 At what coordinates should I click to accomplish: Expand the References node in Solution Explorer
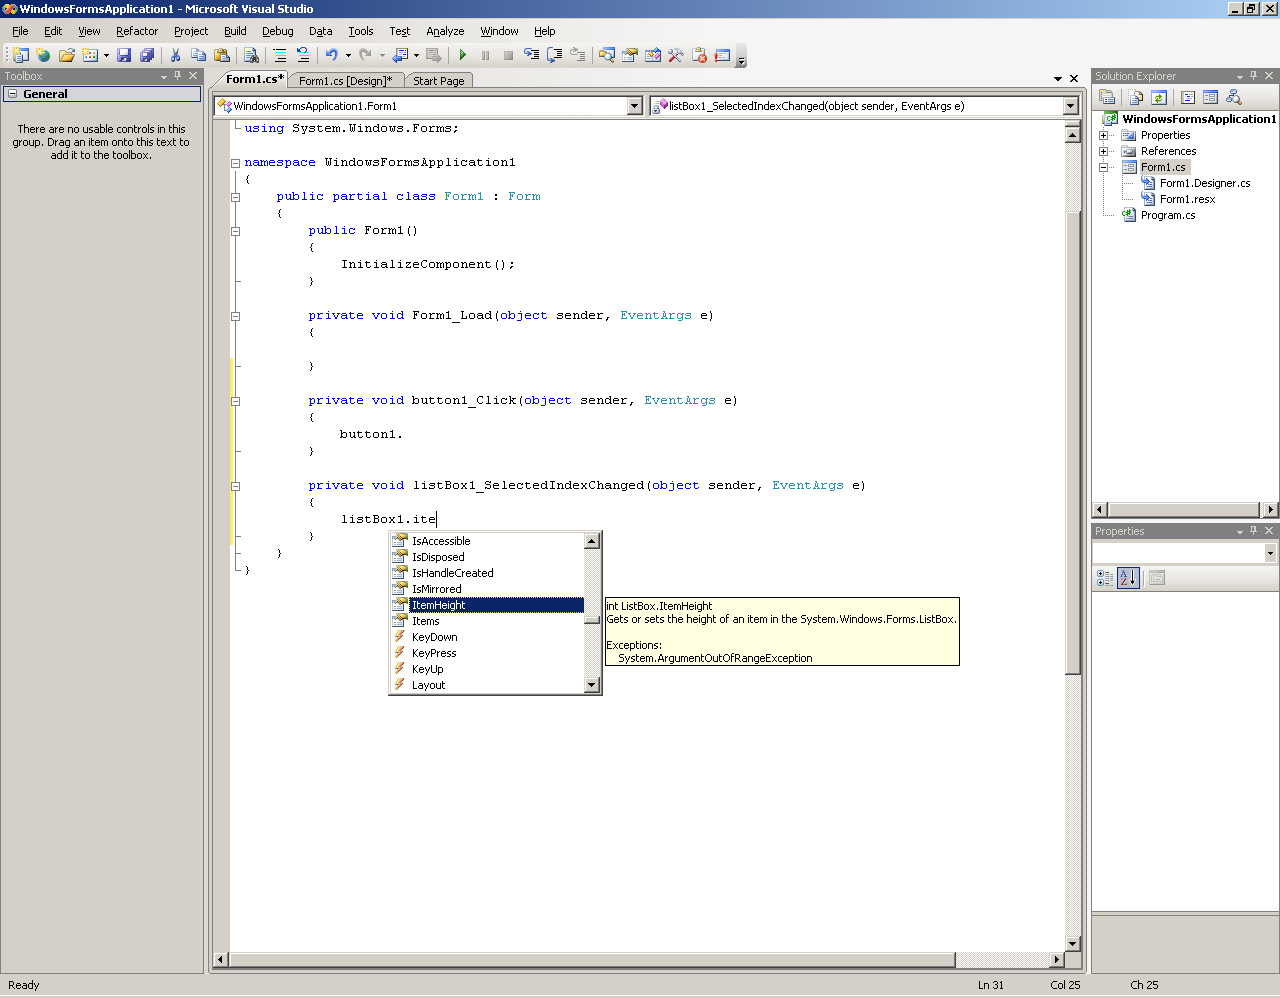1104,151
